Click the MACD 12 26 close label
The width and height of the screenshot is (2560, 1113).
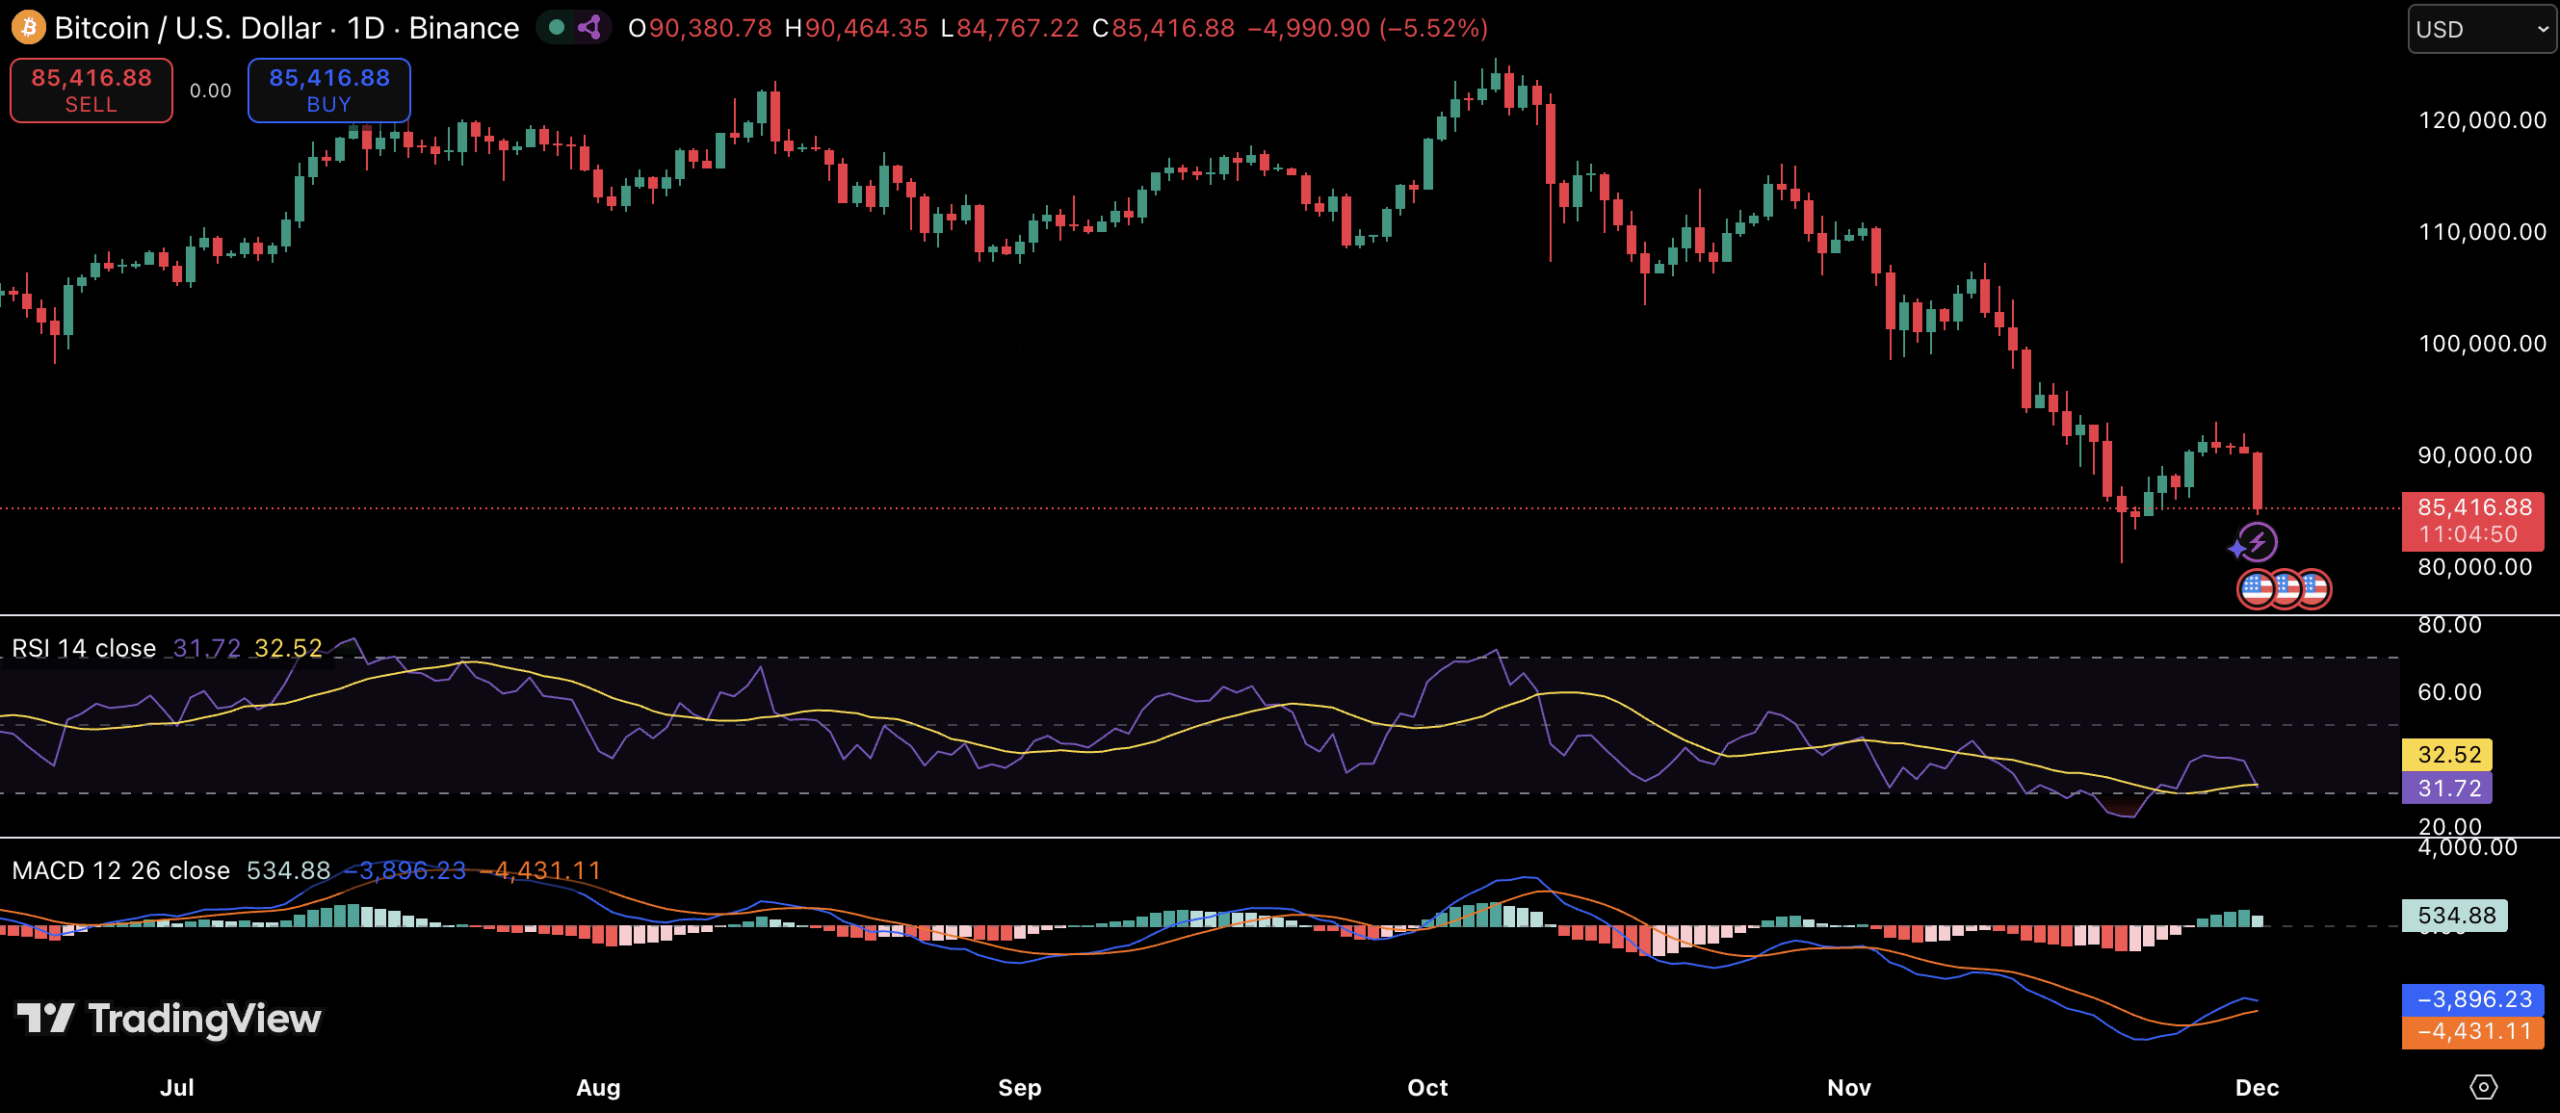120,870
